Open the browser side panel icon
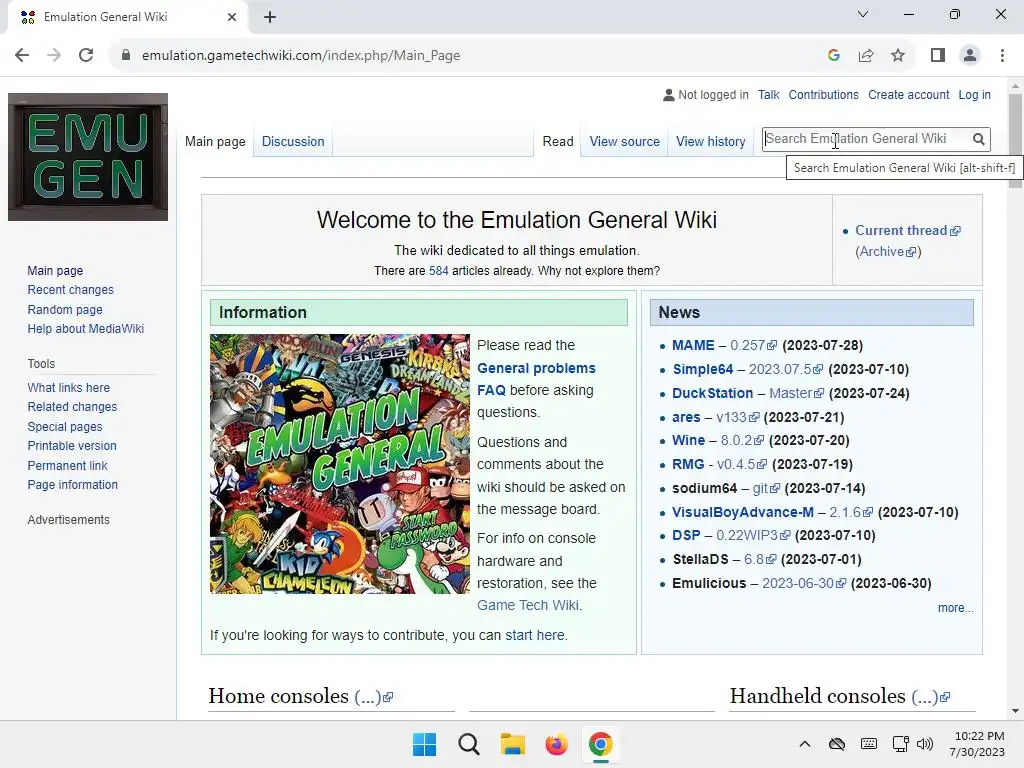The width and height of the screenshot is (1024, 768). pos(938,56)
